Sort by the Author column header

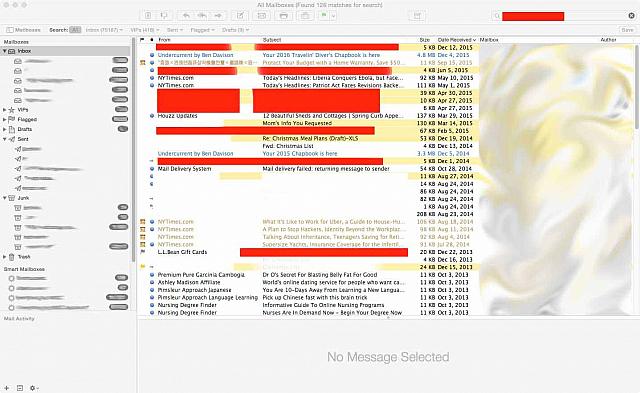click(608, 40)
